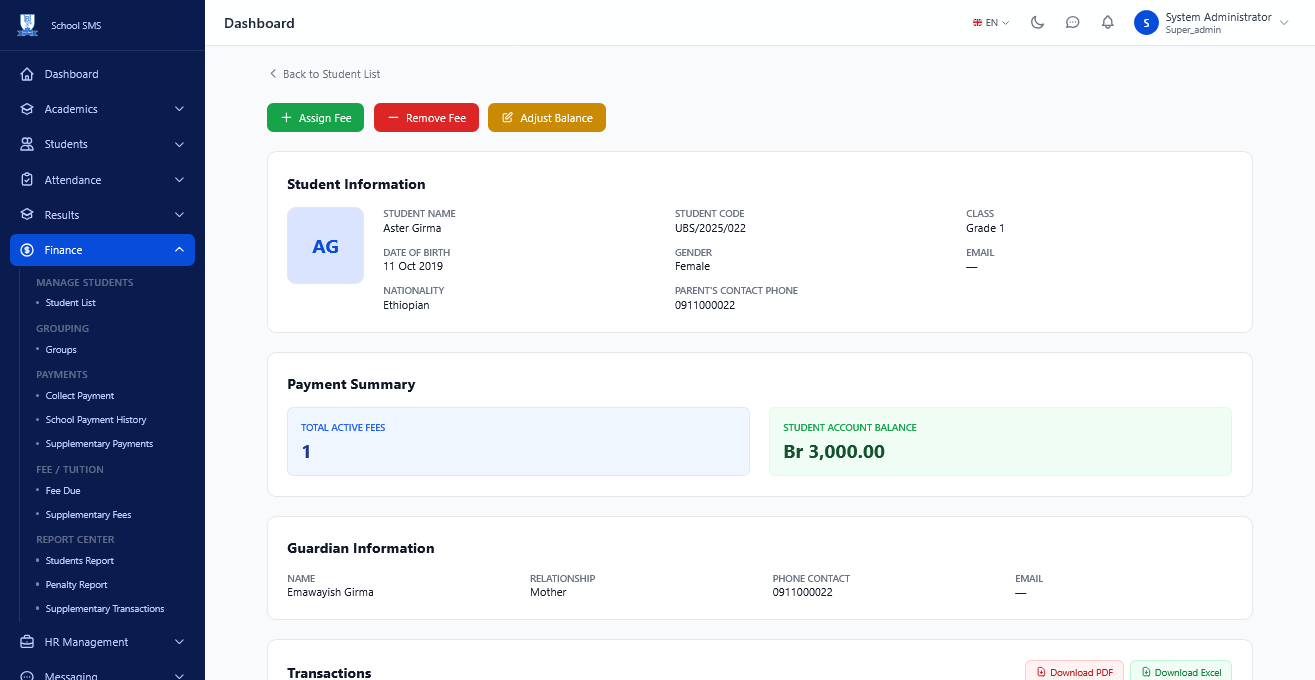This screenshot has height=680, width=1315.
Task: Open Supplementary Transactions in sidebar
Action: (105, 609)
